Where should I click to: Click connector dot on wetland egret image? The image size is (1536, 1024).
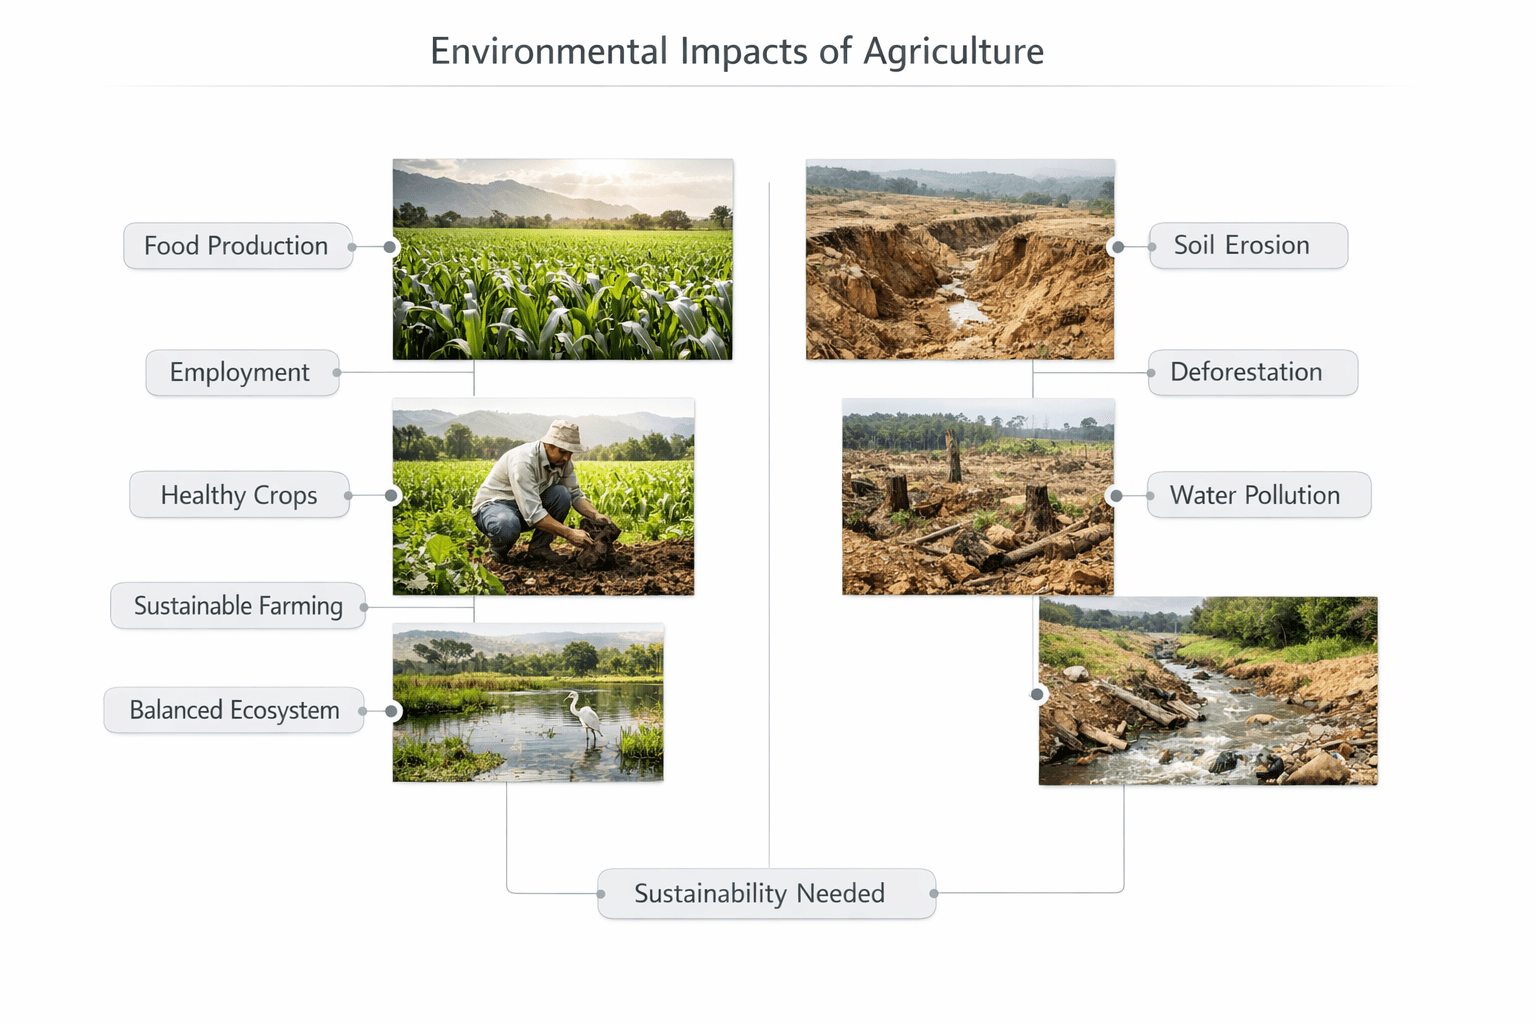click(393, 711)
